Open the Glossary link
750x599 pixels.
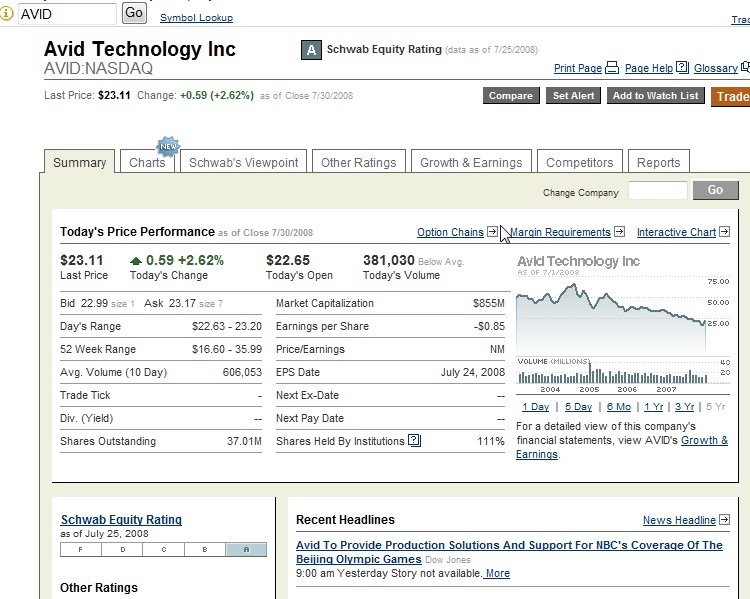click(x=716, y=68)
